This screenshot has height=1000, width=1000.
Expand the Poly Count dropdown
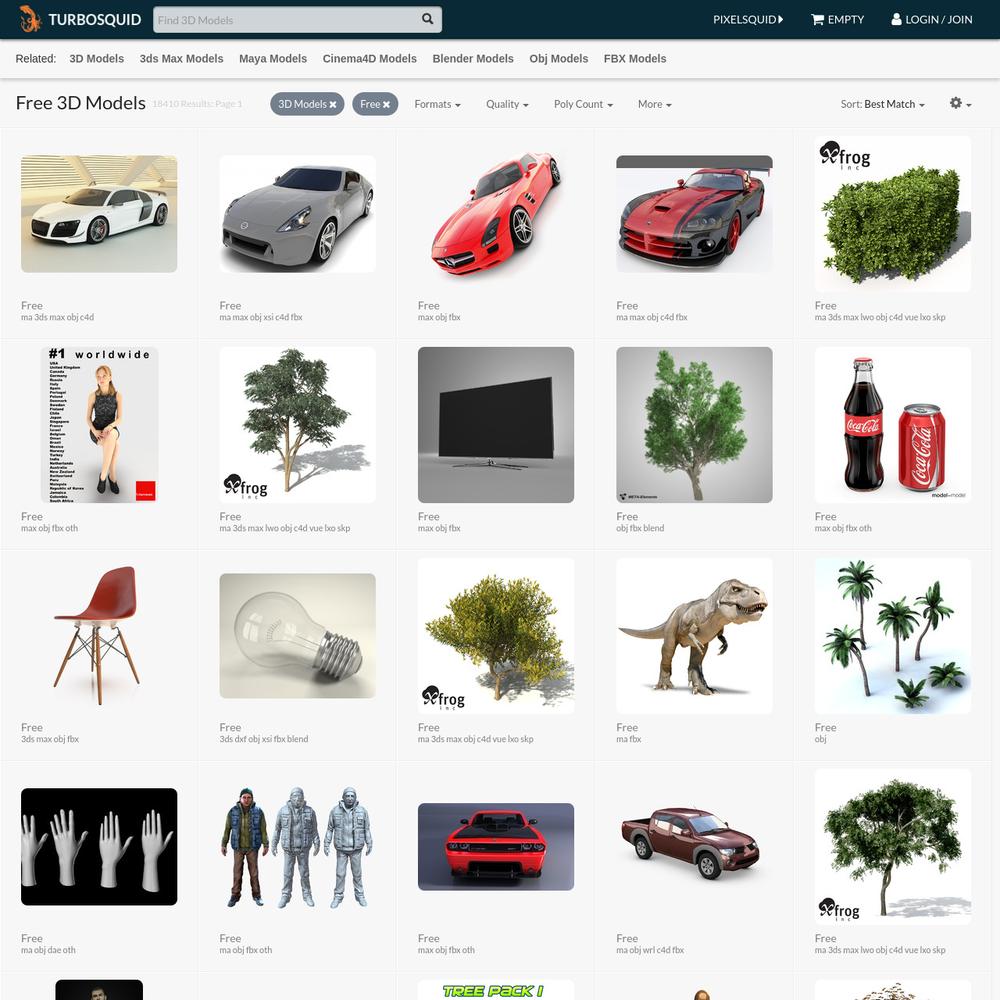[583, 104]
